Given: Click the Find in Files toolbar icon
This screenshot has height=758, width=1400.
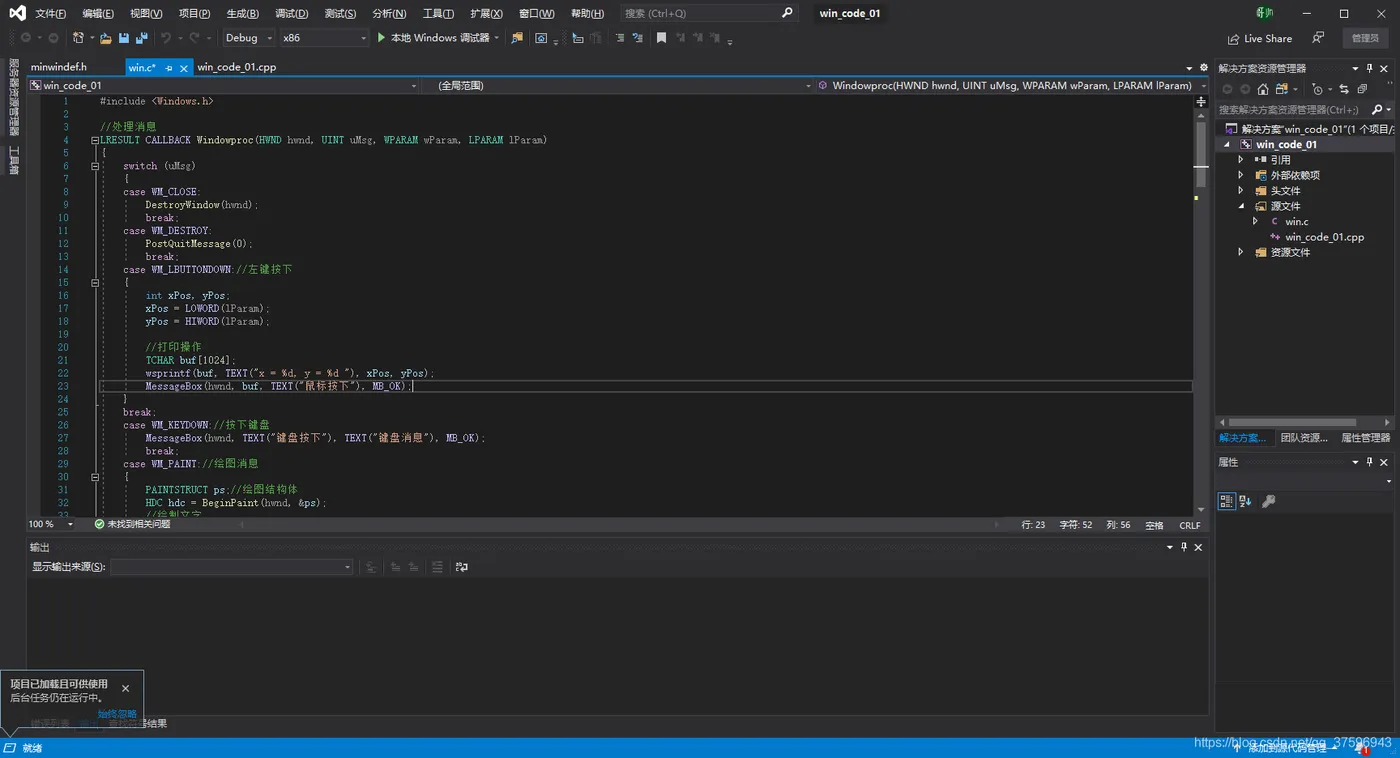Looking at the screenshot, I should pos(517,38).
